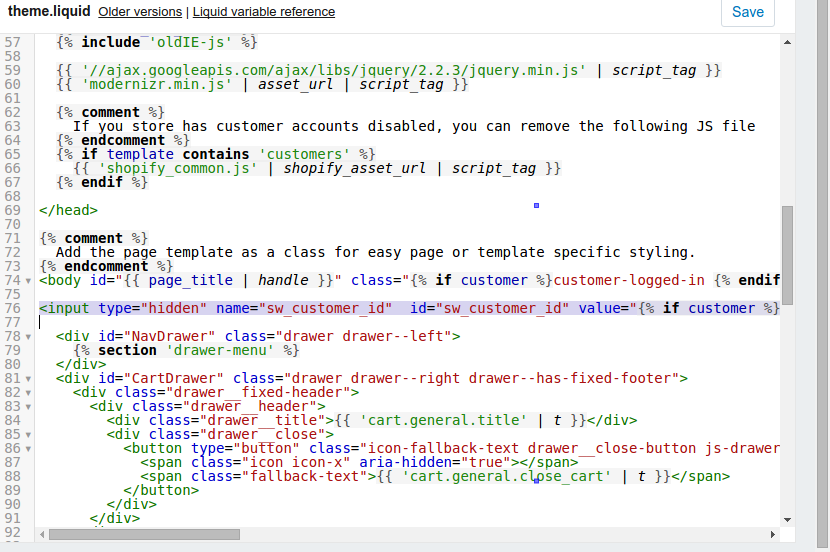Image resolution: width=830 pixels, height=552 pixels.
Task: Click the page's outer vertical scrollbar
Action: 823,275
